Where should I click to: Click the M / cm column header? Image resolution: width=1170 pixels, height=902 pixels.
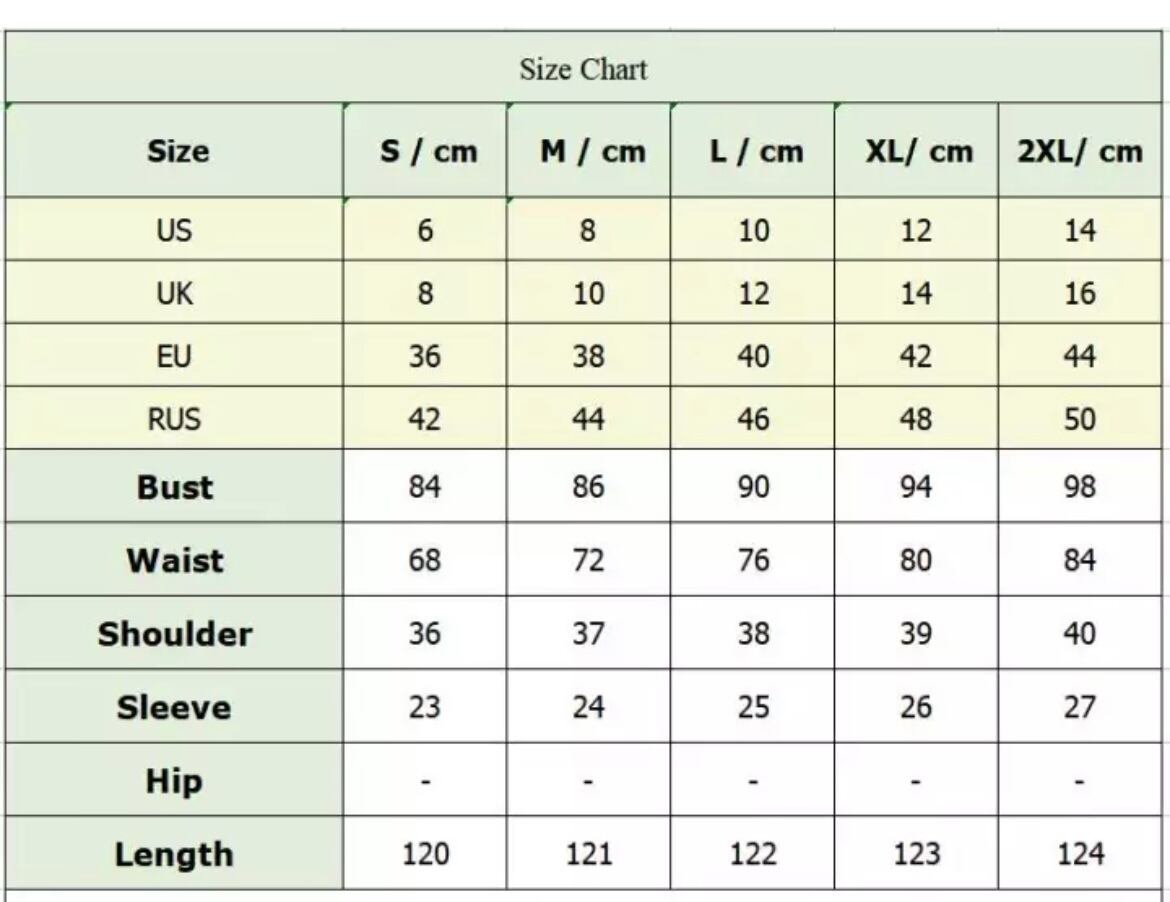[x=591, y=152]
